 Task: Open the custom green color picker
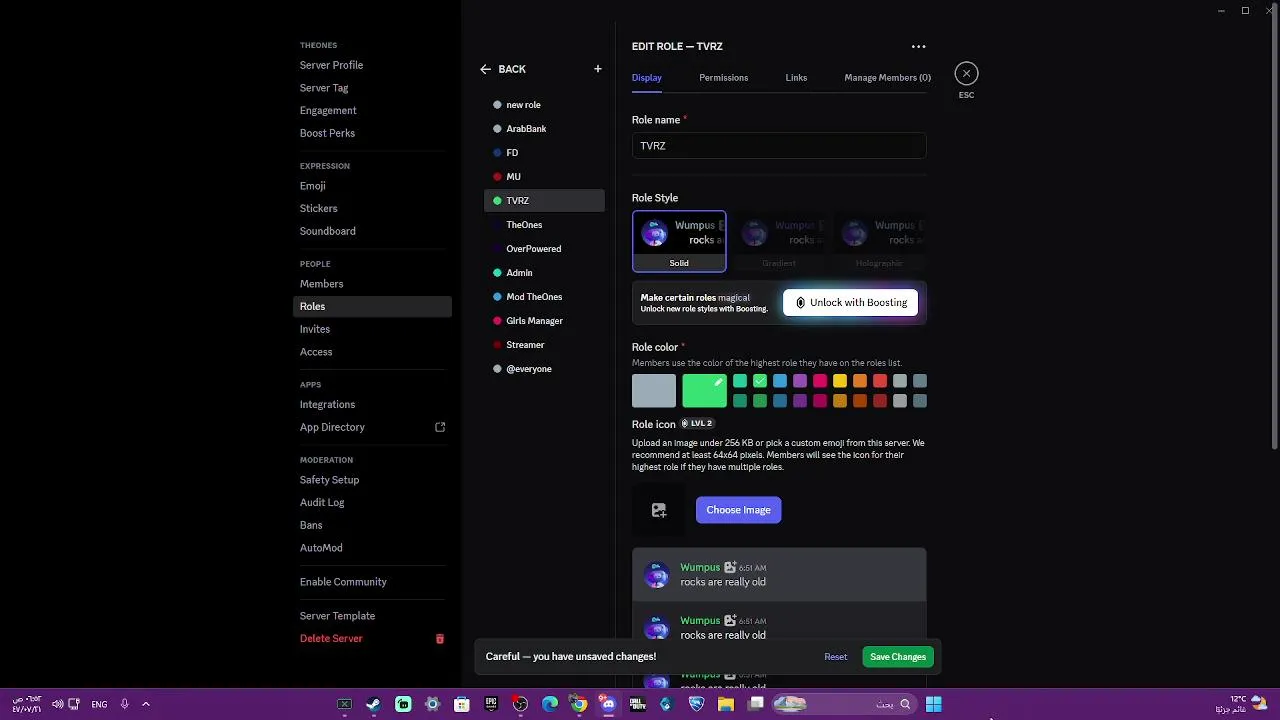coord(704,391)
